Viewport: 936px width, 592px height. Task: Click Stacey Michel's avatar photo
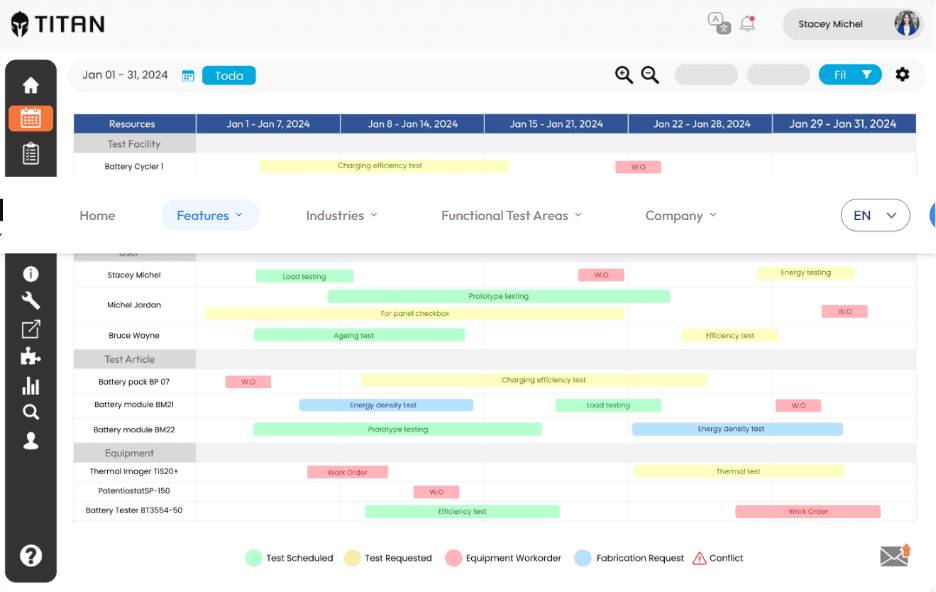tap(906, 24)
